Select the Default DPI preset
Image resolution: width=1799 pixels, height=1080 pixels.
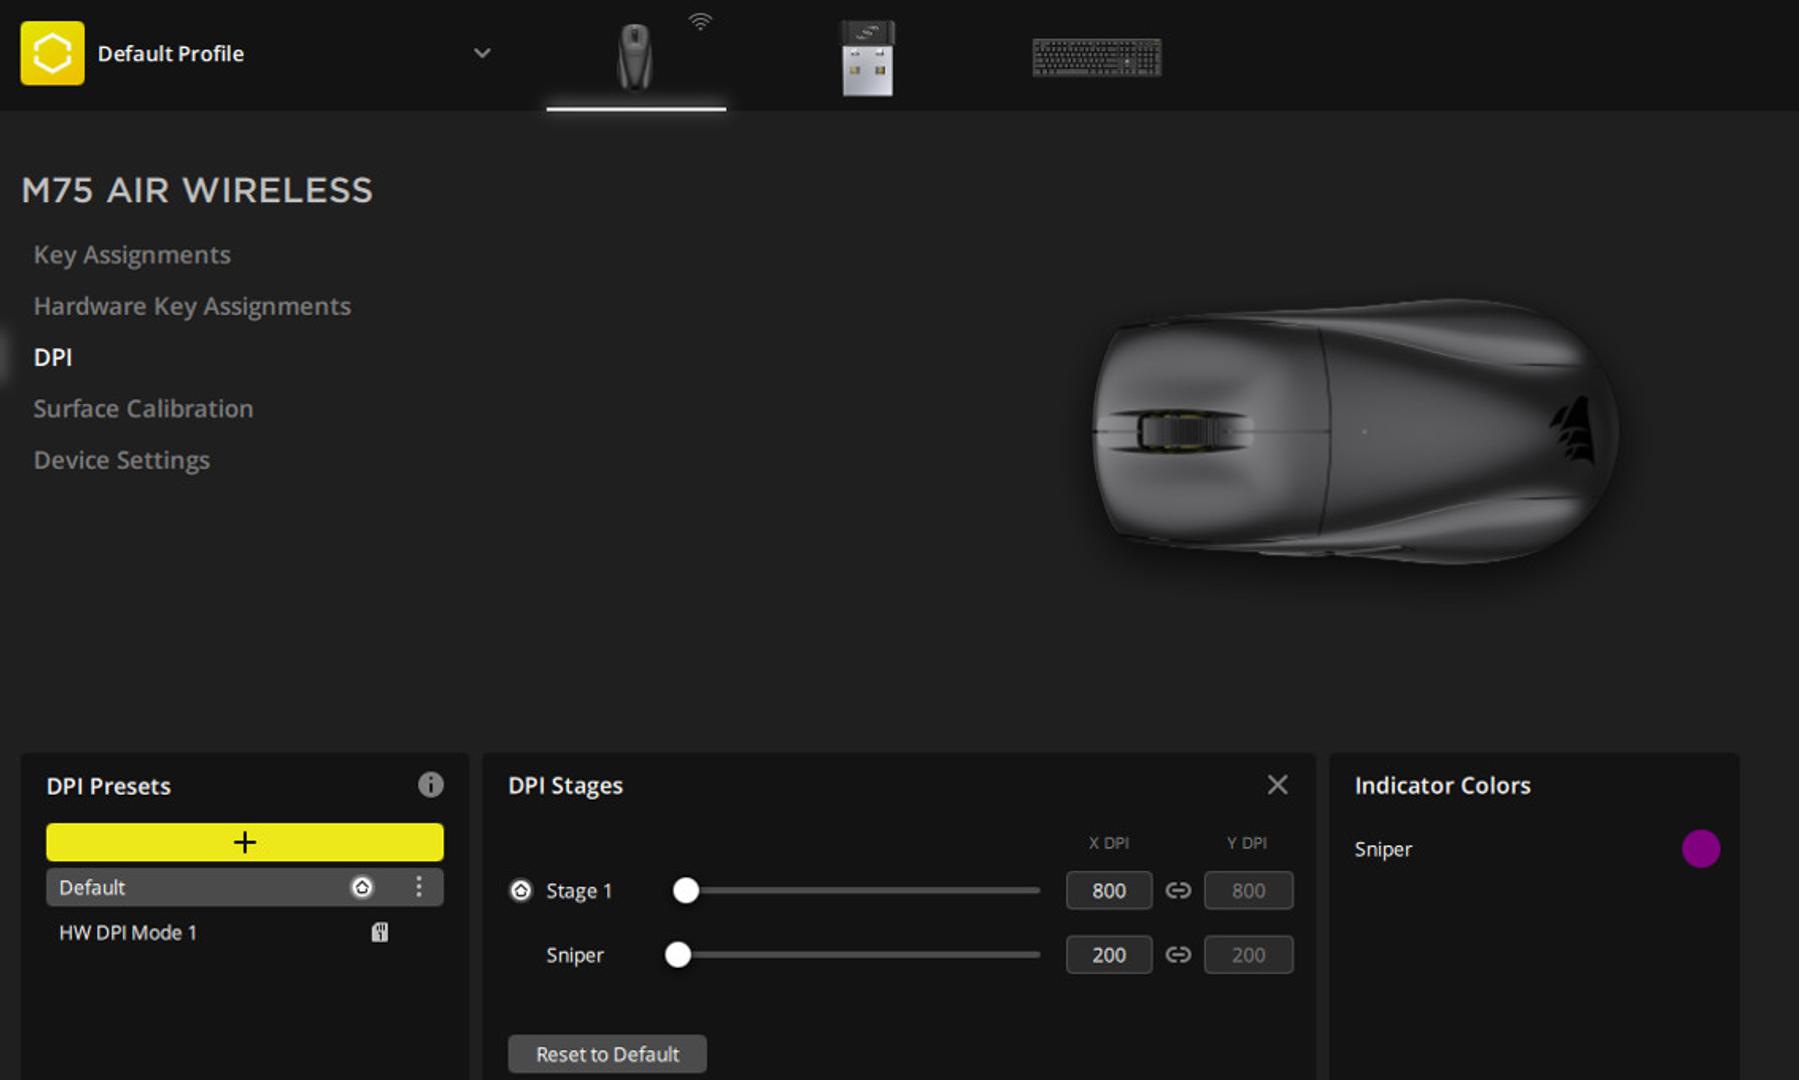click(245, 887)
